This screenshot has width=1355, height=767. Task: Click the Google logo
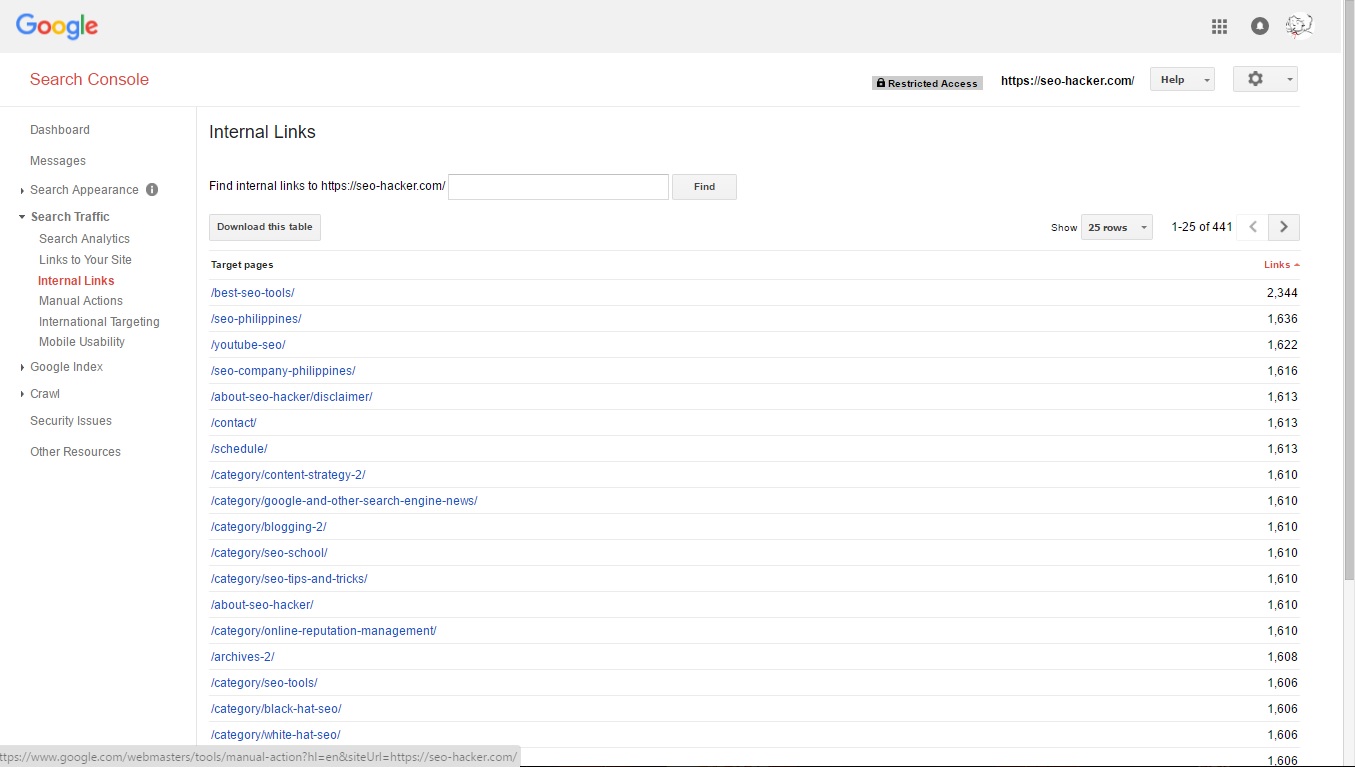pos(57,27)
